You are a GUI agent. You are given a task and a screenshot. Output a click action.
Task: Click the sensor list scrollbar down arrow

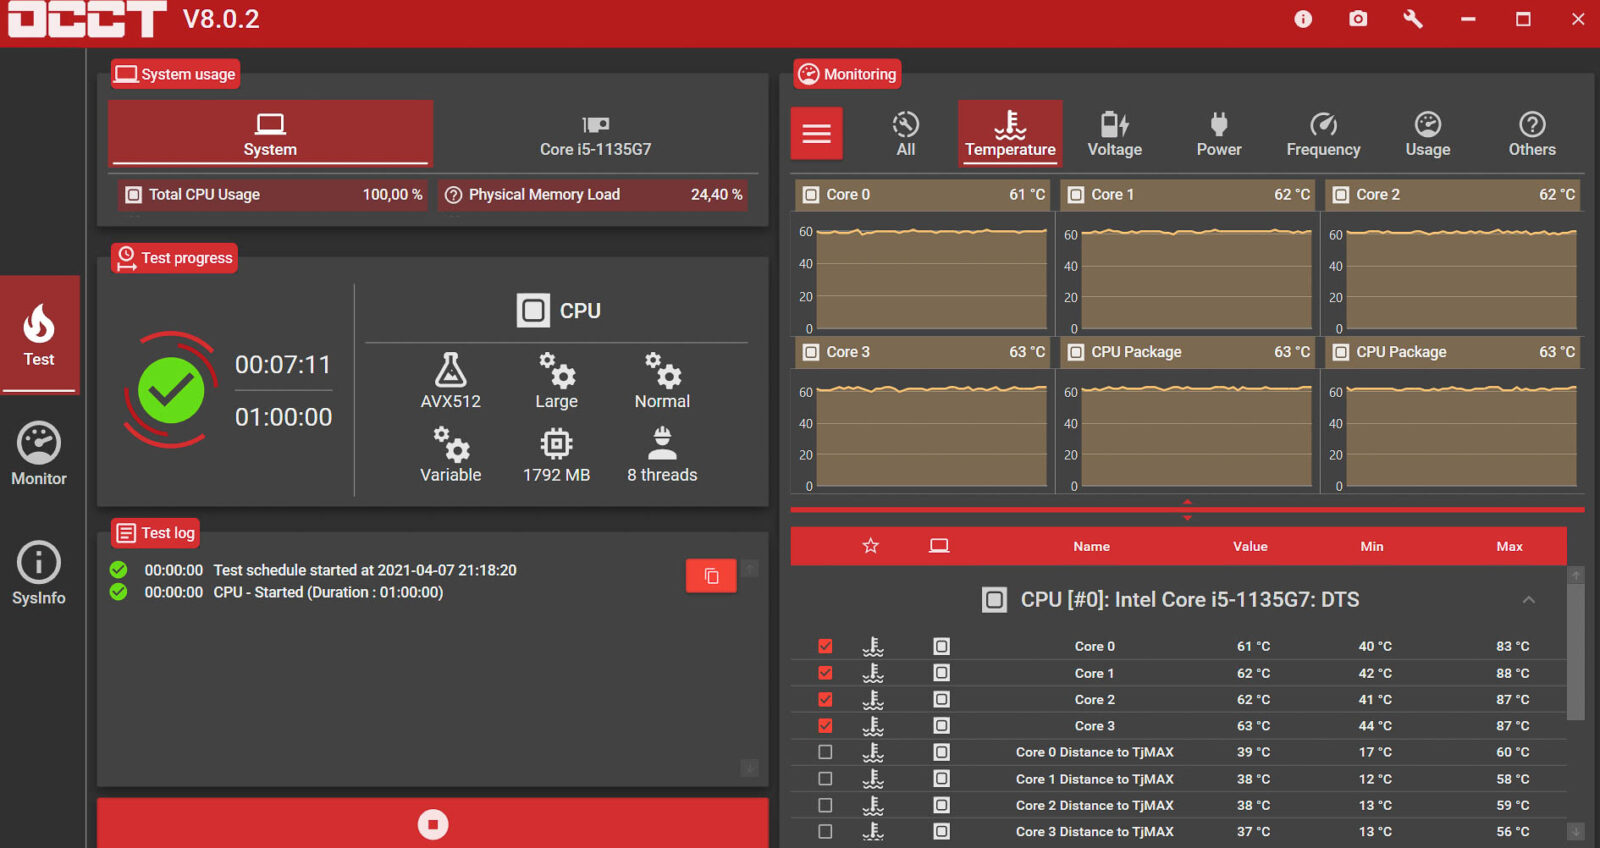[1576, 831]
